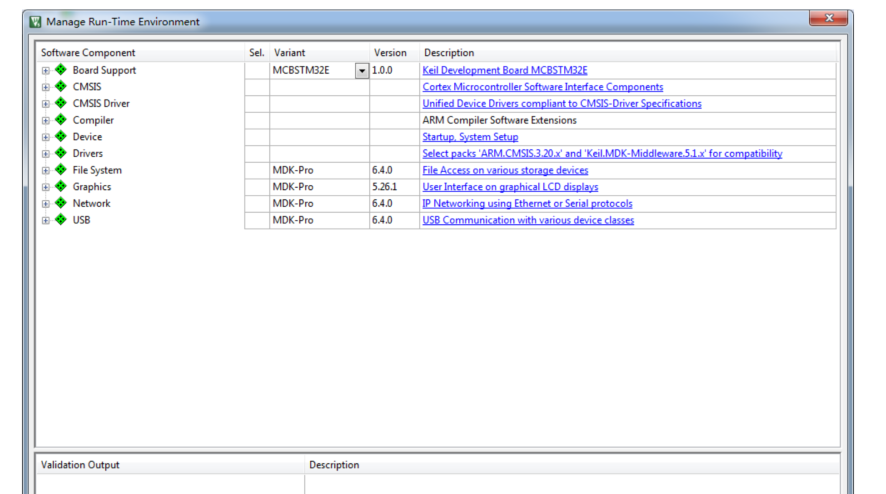Open the Select packs compatibility link
The width and height of the screenshot is (886, 494).
click(x=602, y=153)
